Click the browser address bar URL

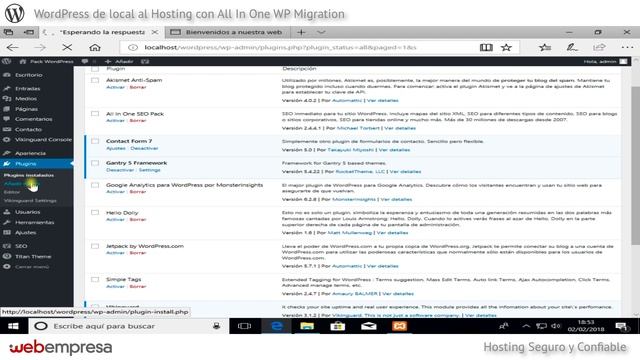coord(280,48)
